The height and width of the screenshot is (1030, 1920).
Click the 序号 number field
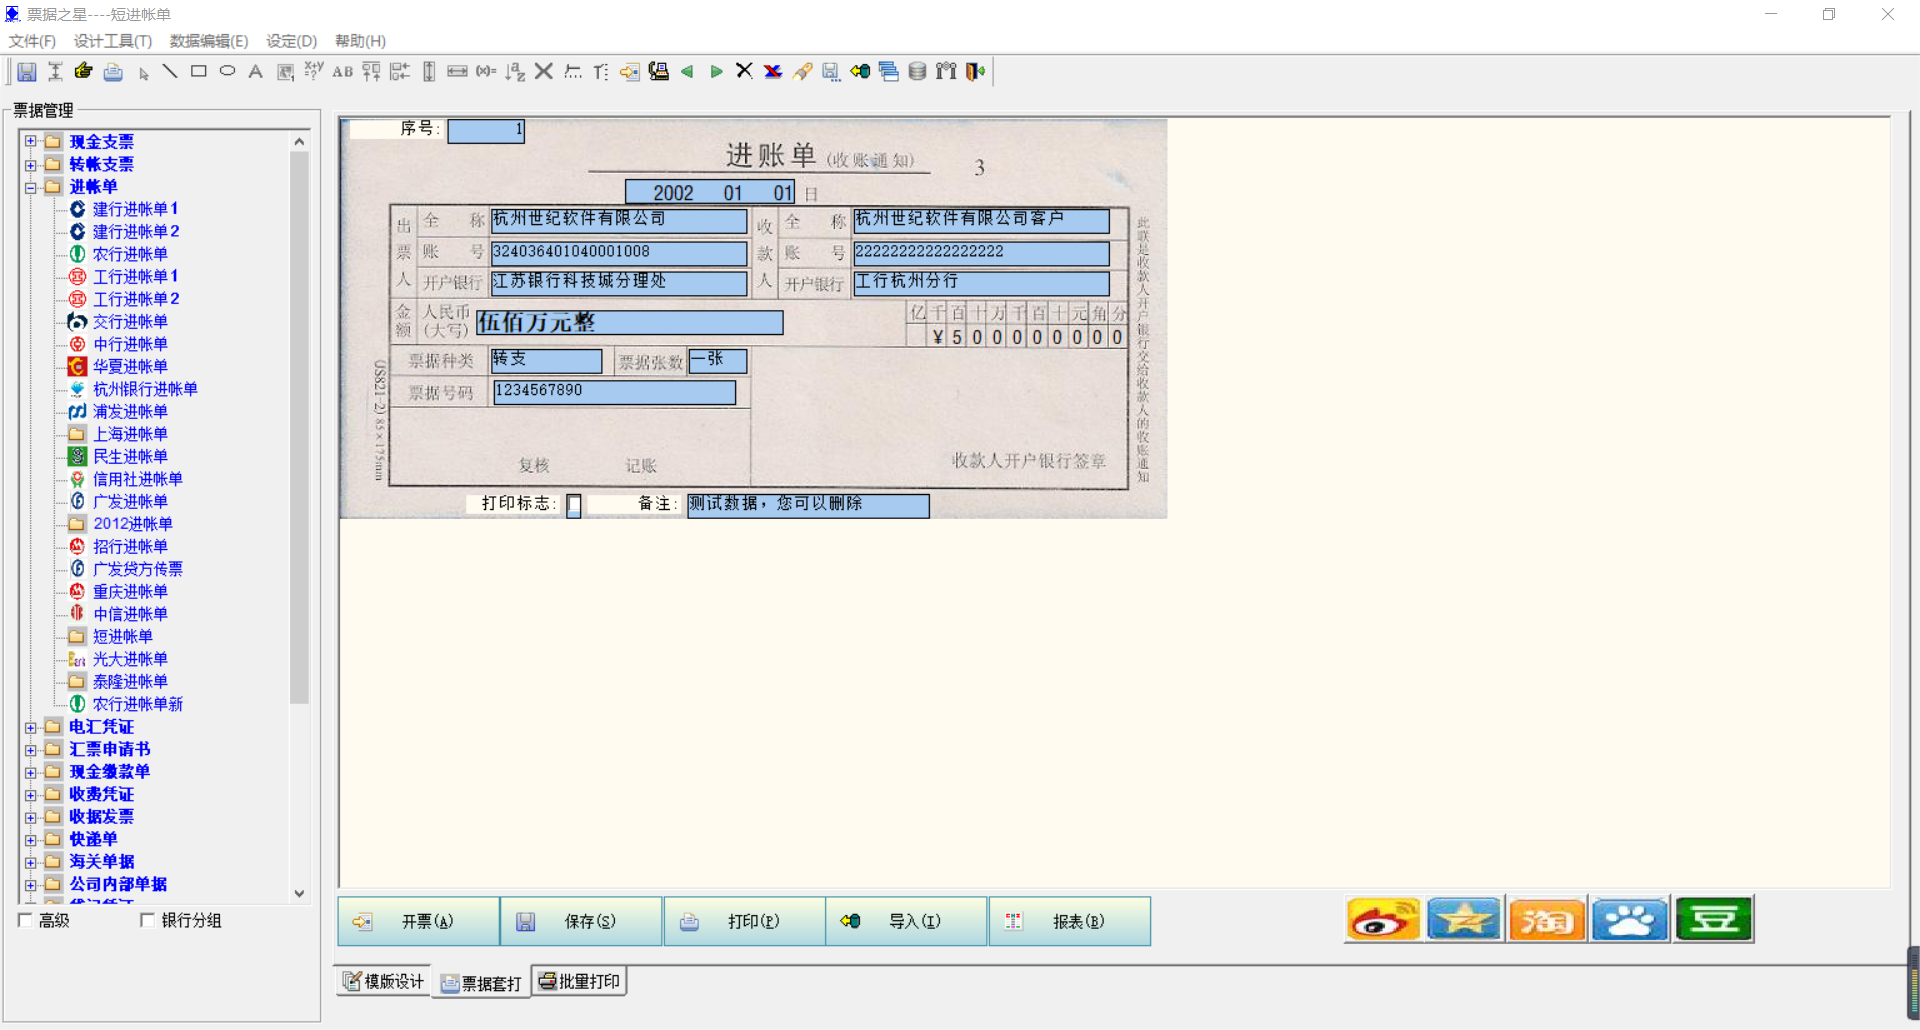(486, 131)
